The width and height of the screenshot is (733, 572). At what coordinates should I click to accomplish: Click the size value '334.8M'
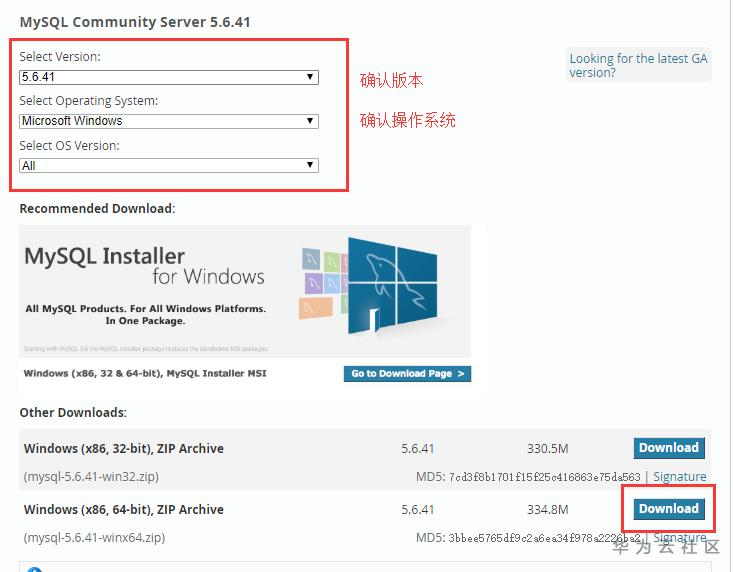coord(547,509)
